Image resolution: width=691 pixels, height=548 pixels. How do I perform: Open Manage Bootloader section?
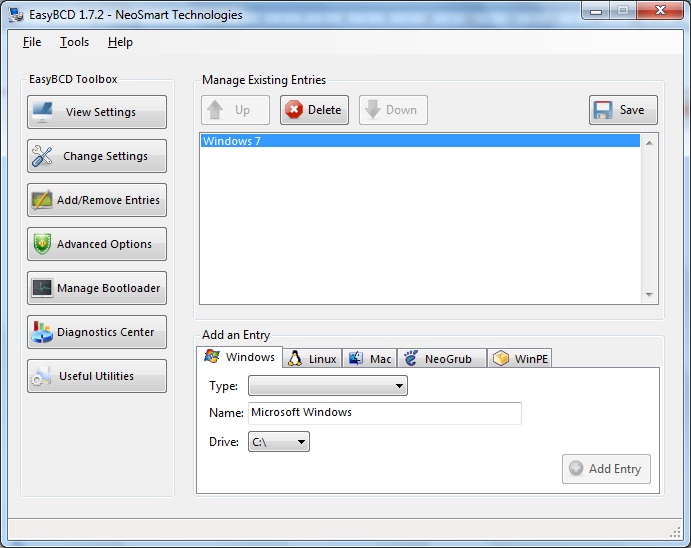point(97,288)
